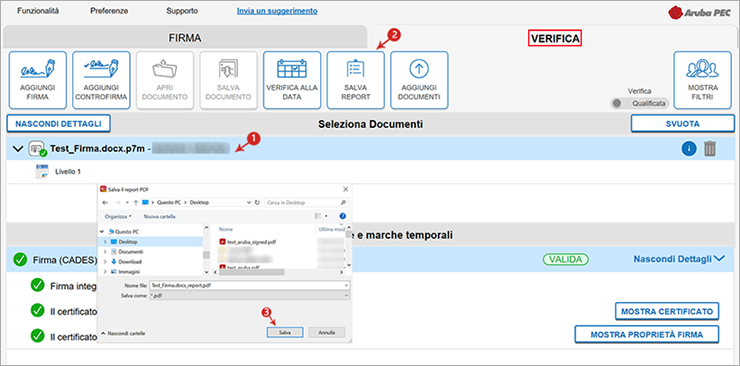Click the search magnifier in save dialog

tap(343, 202)
